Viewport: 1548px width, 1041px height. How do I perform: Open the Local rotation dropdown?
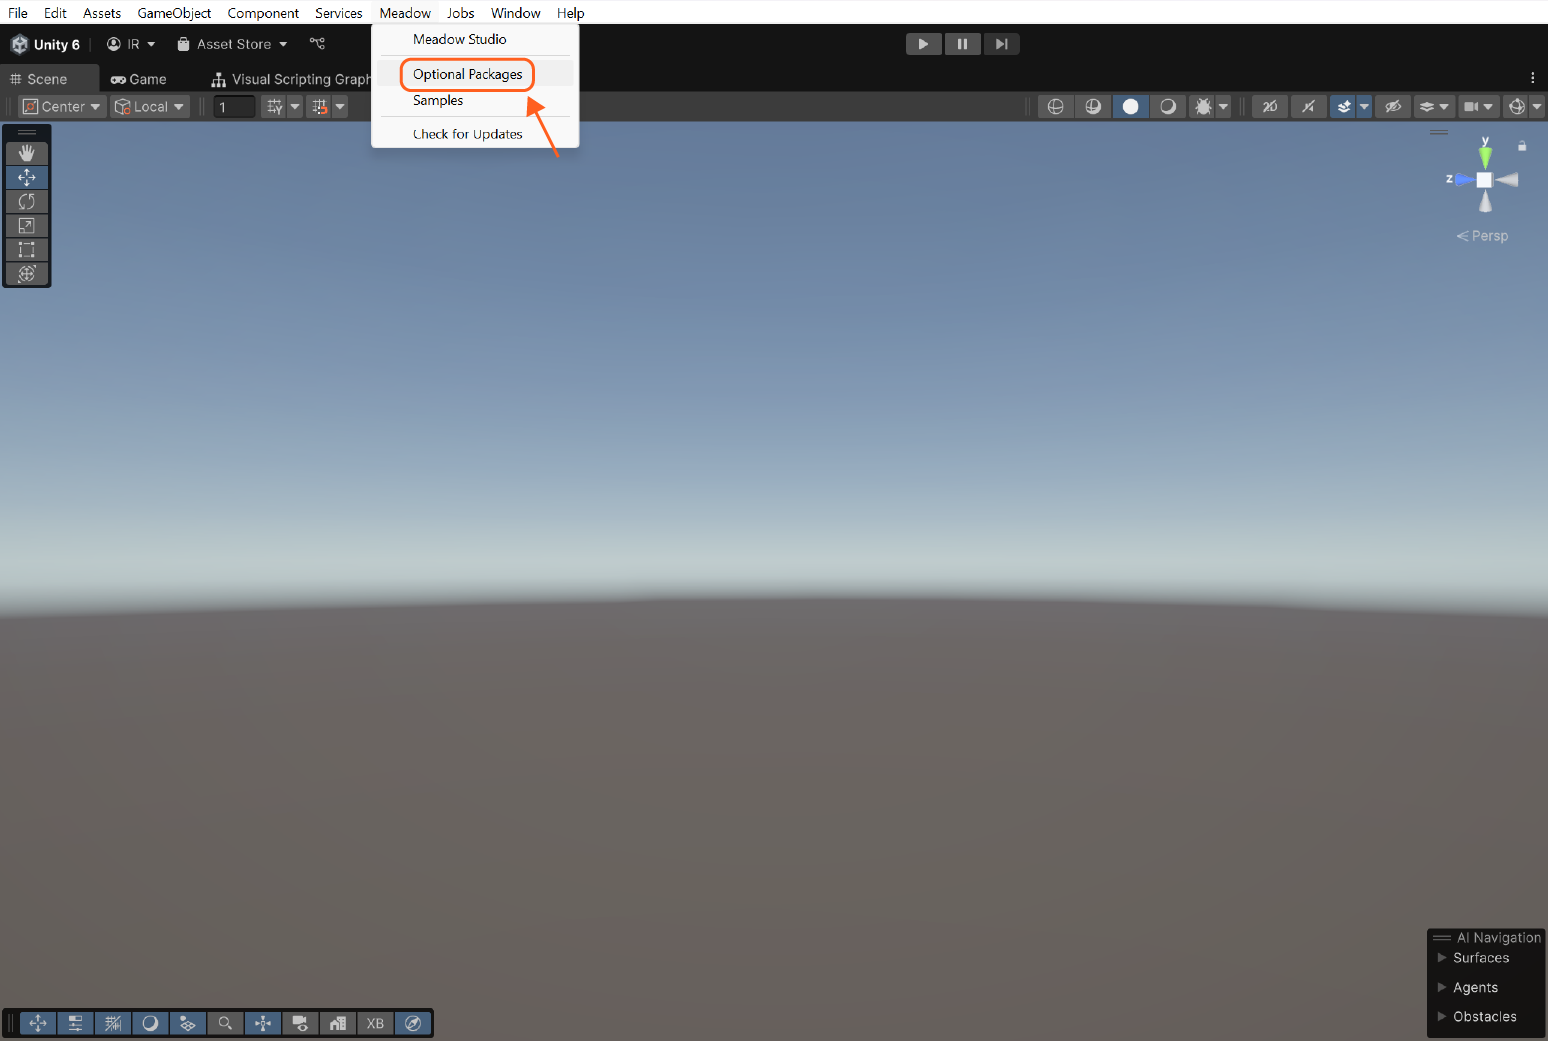click(x=150, y=107)
